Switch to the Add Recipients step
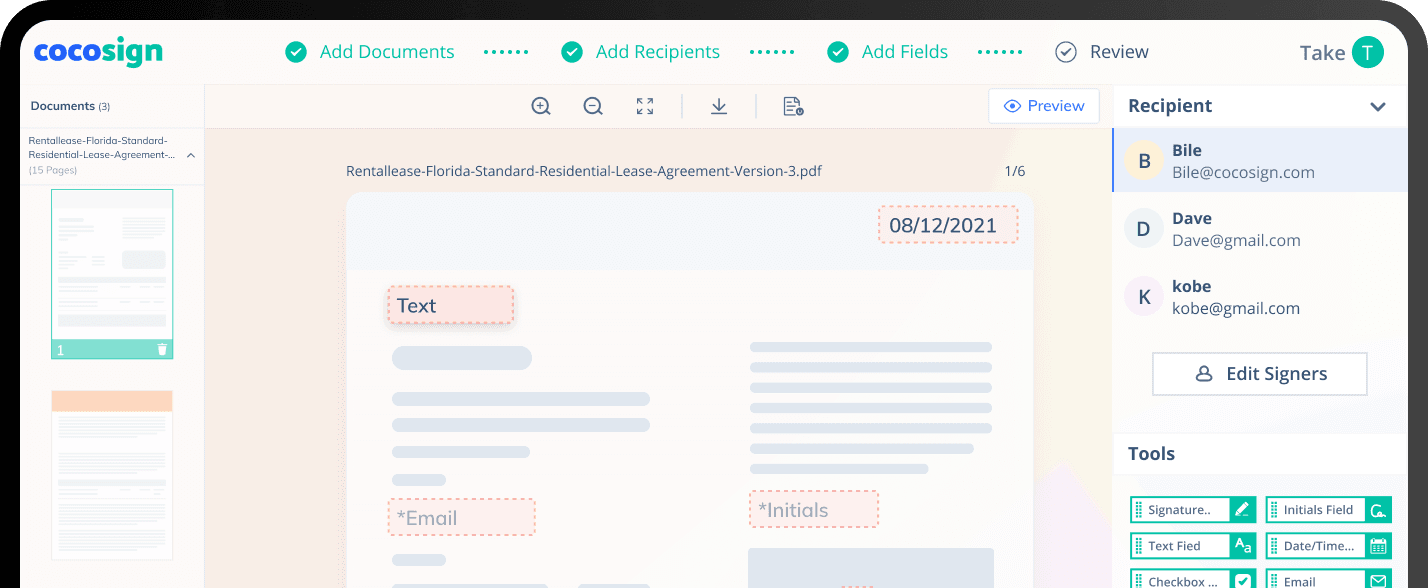This screenshot has height=588, width=1428. [x=660, y=51]
